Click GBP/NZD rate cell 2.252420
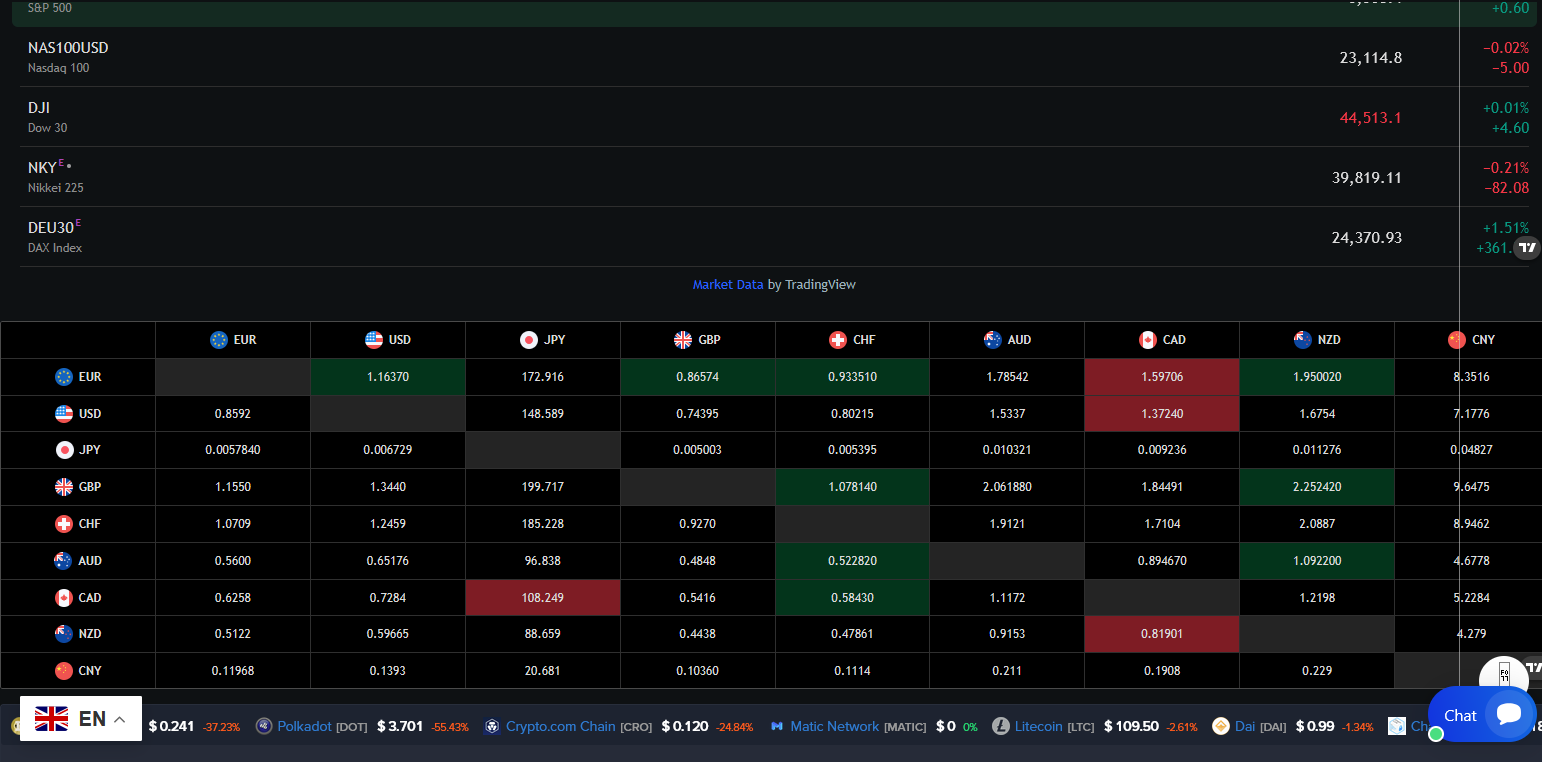The image size is (1542, 762). [x=1317, y=487]
